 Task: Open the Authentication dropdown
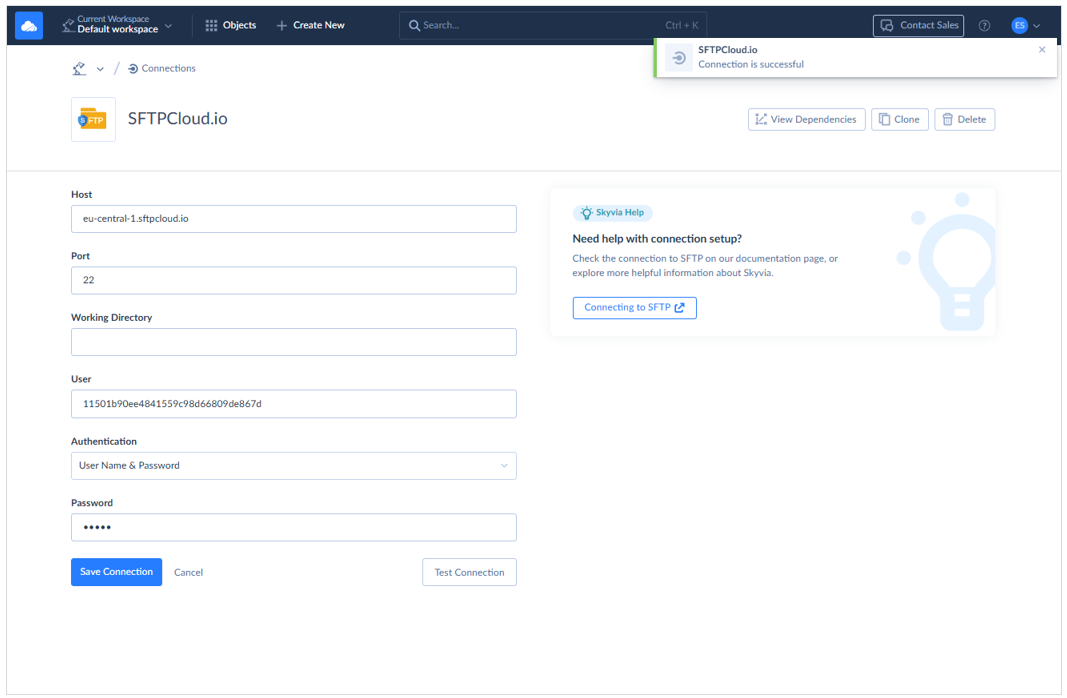click(x=293, y=466)
